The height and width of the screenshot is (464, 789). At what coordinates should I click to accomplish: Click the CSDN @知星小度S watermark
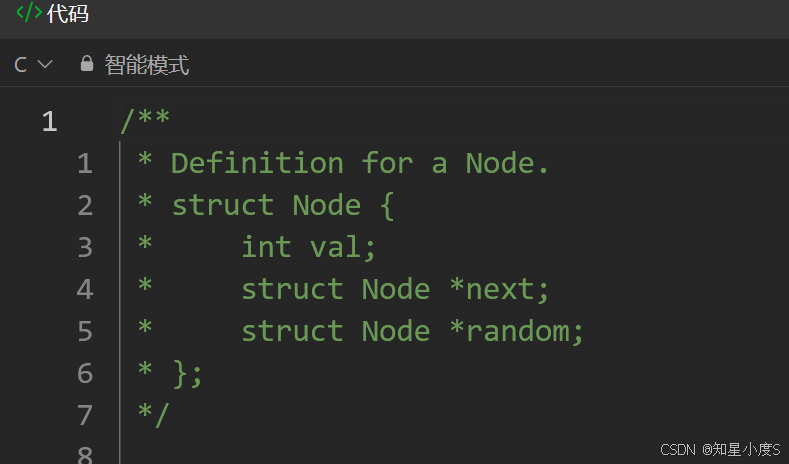coord(720,449)
